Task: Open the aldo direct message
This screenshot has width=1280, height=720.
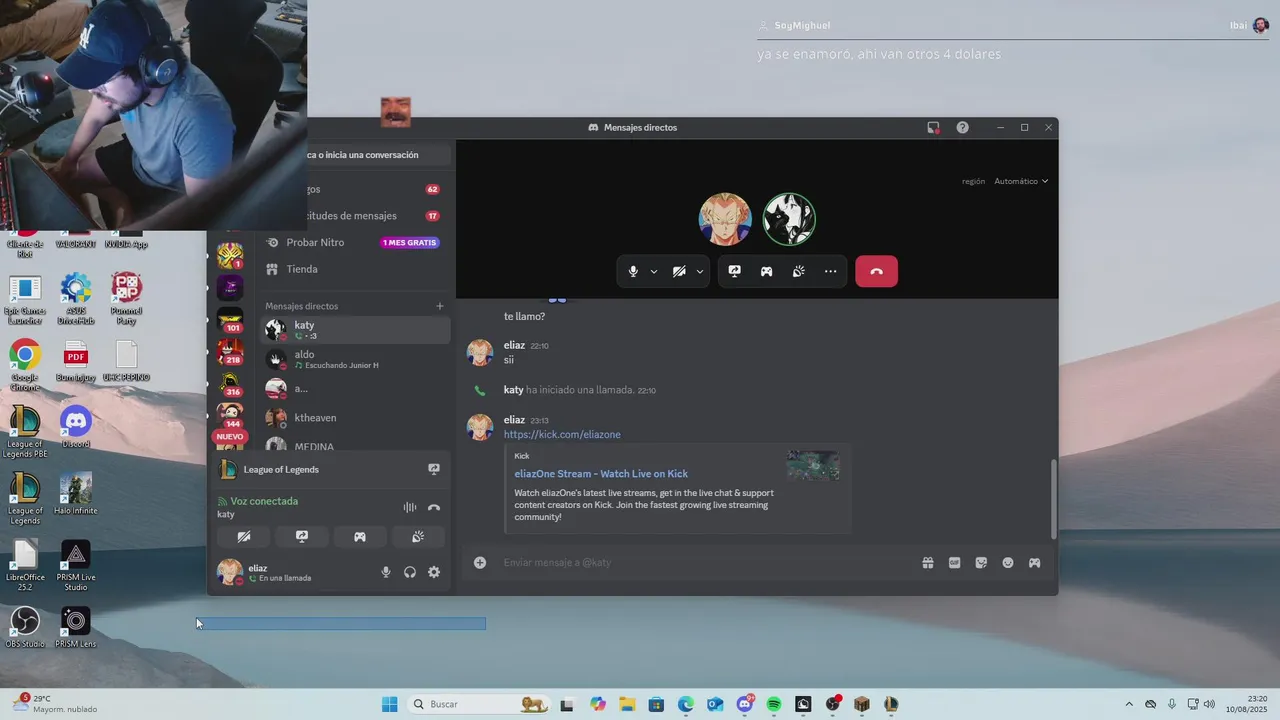Action: point(356,359)
